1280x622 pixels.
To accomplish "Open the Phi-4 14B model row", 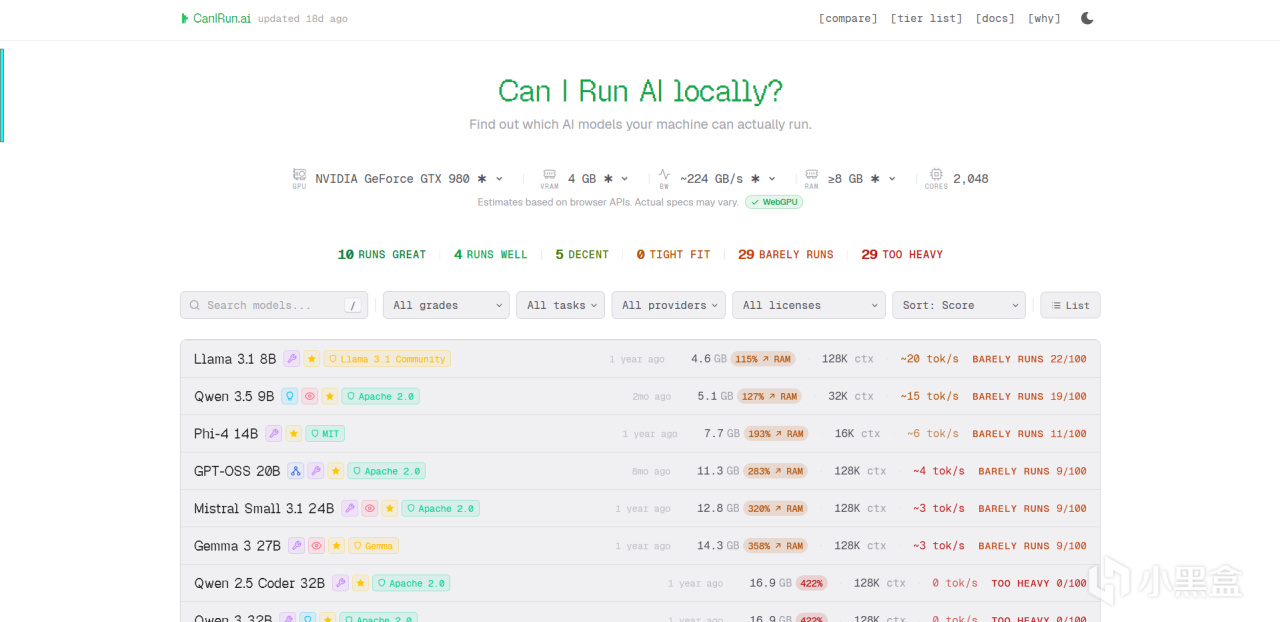I will click(640, 433).
